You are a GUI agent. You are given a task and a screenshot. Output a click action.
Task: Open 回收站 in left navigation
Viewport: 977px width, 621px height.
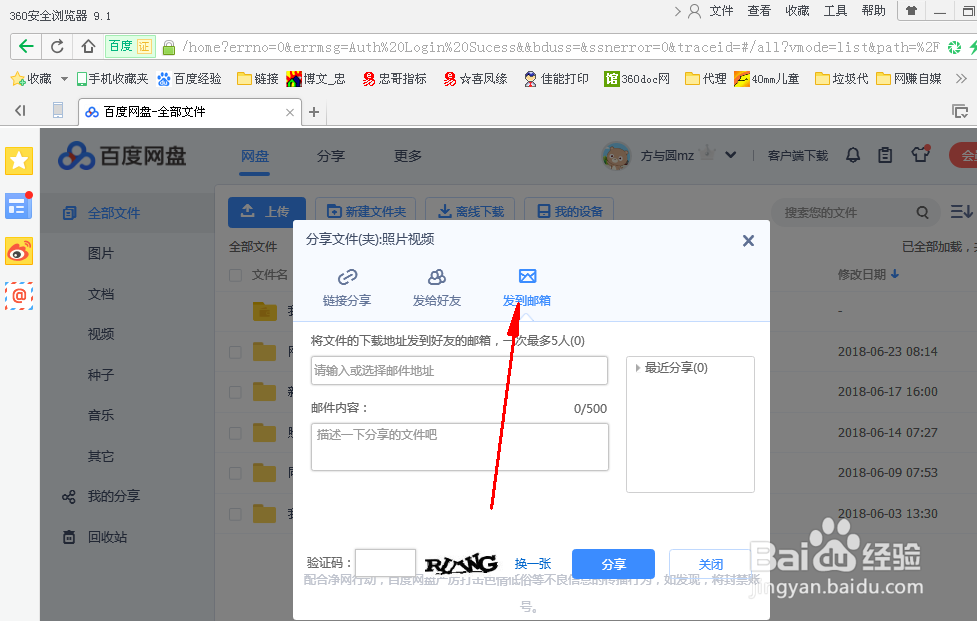pos(95,537)
